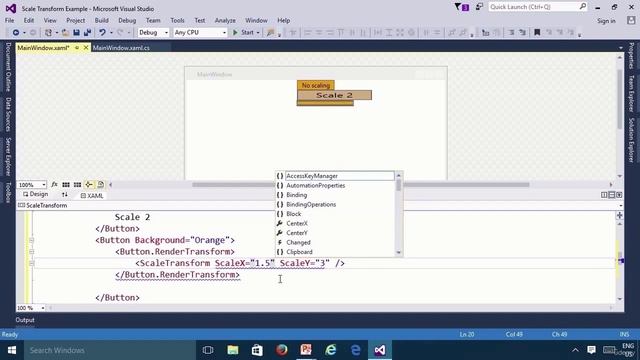Open the Solution Explorer side panel
Image resolution: width=640 pixels, height=360 pixels.
pos(631,140)
